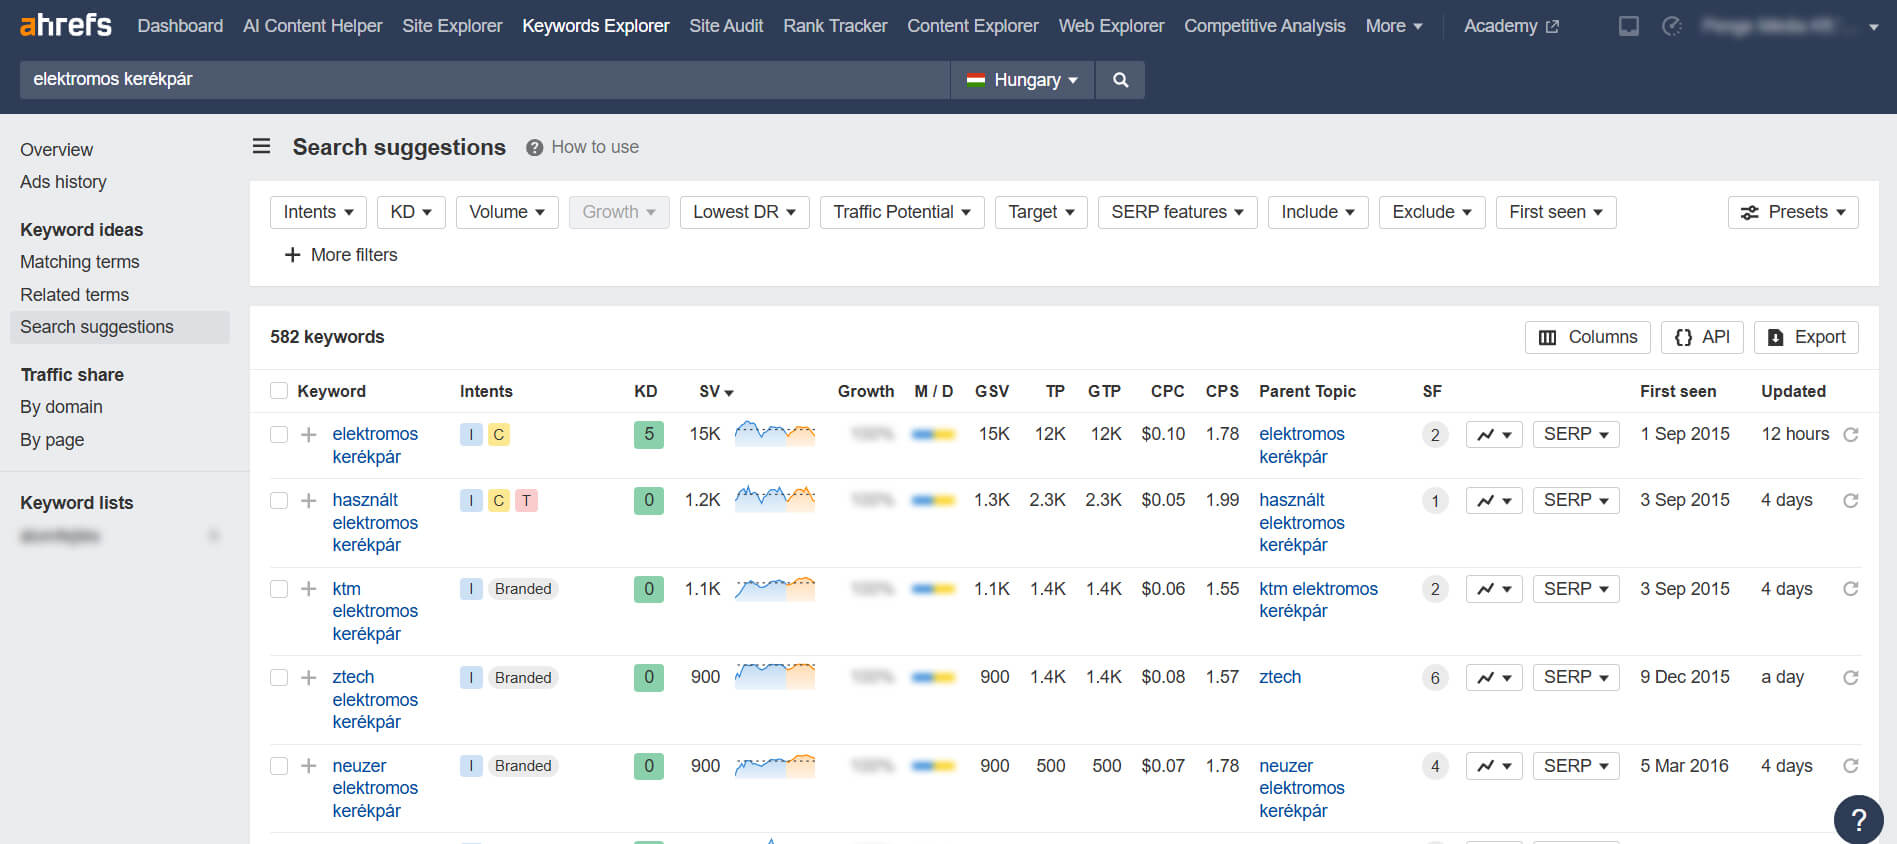Check the használt elektromos kerékpár checkbox
The image size is (1897, 844).
(x=279, y=500)
